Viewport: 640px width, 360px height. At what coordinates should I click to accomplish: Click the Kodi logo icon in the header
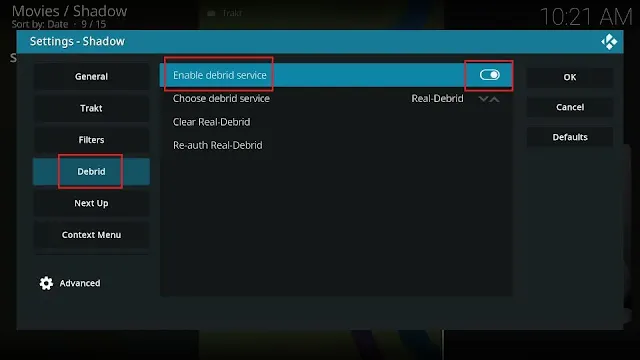coord(609,42)
